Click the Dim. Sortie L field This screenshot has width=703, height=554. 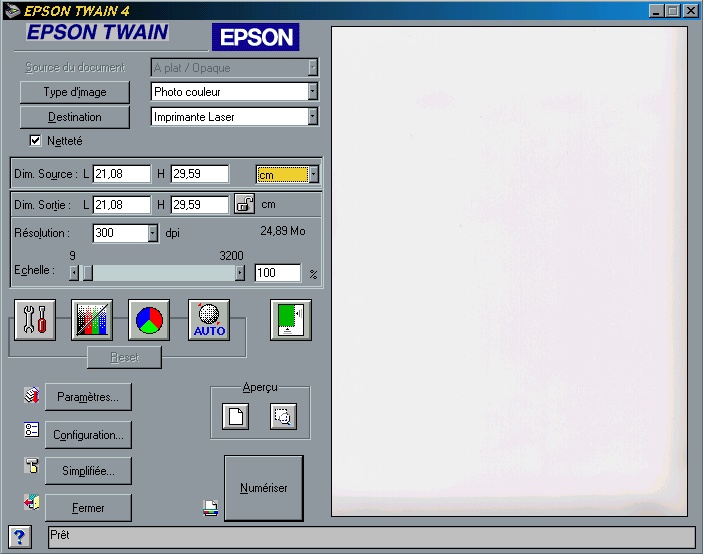click(122, 205)
